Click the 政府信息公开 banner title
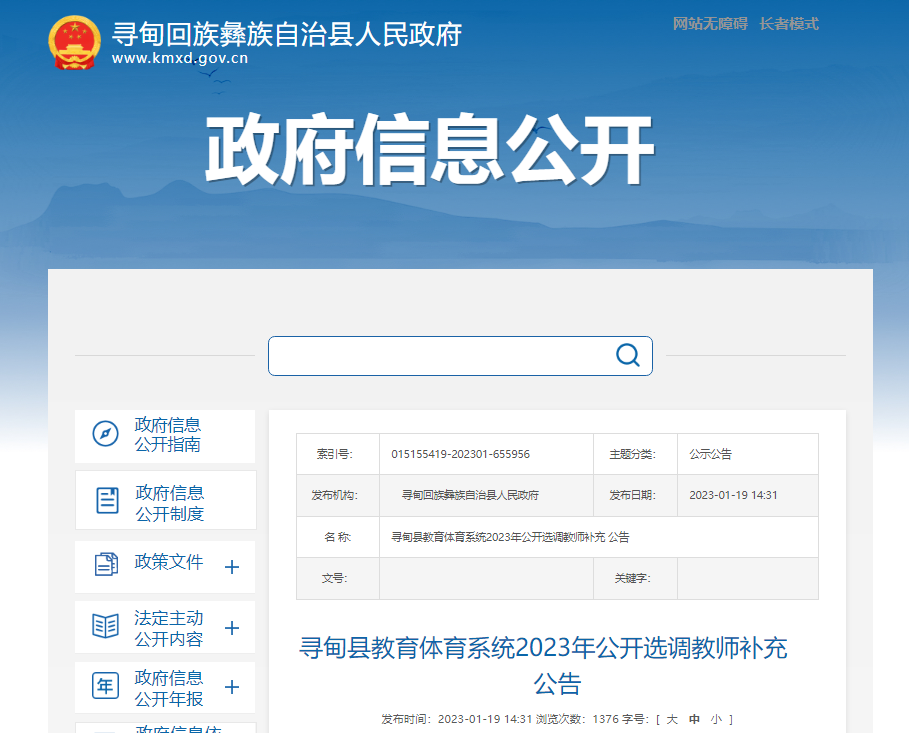909x733 pixels. click(430, 151)
